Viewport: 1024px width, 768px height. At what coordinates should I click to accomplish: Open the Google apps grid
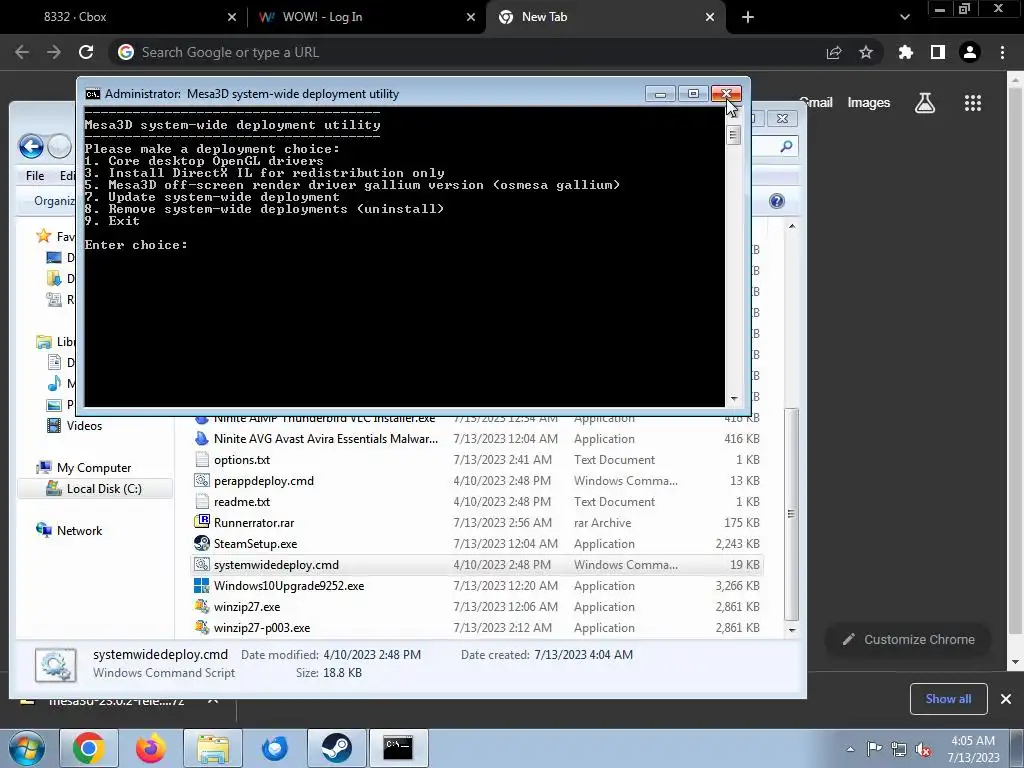point(973,103)
